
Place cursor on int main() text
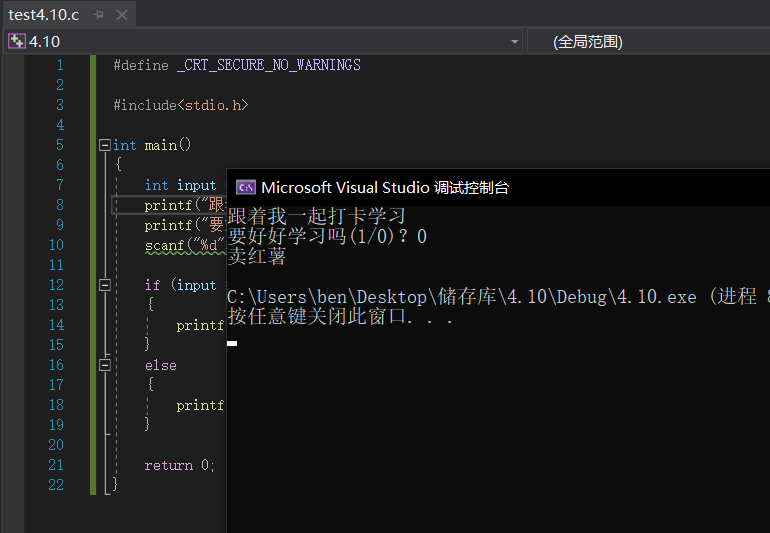pyautogui.click(x=152, y=145)
